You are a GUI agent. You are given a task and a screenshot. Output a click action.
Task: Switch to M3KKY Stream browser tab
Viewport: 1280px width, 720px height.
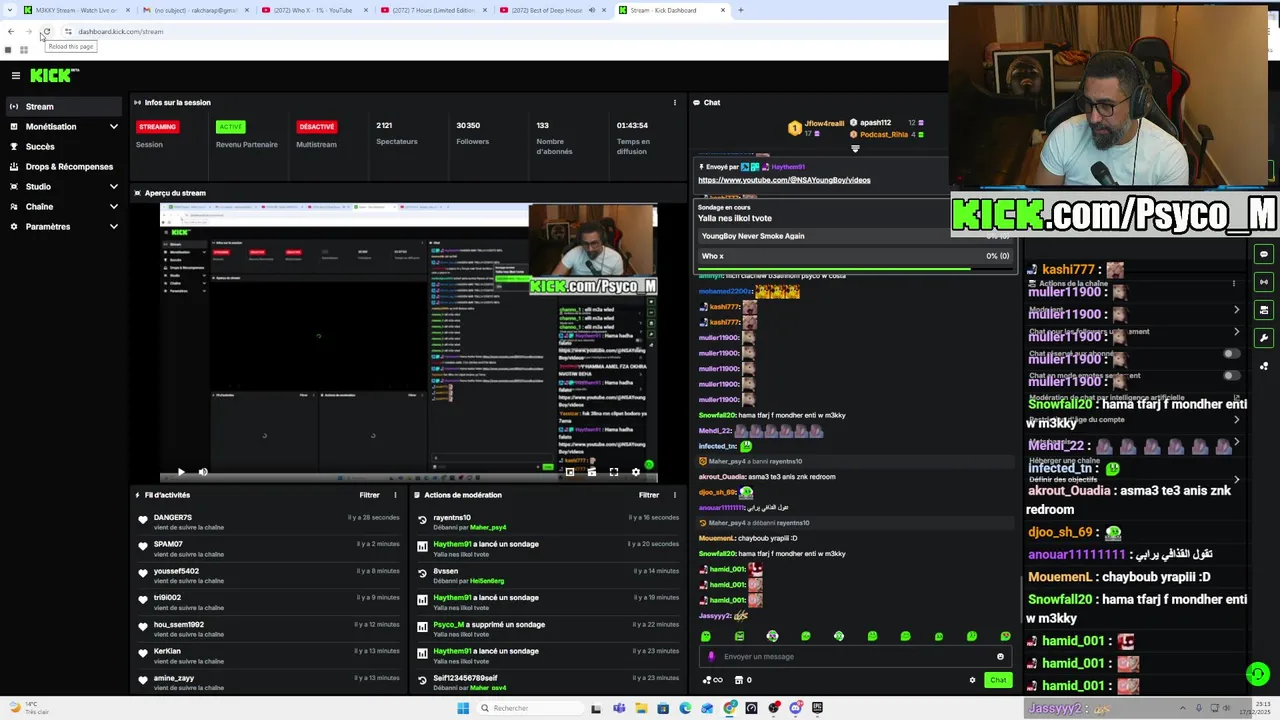[76, 10]
